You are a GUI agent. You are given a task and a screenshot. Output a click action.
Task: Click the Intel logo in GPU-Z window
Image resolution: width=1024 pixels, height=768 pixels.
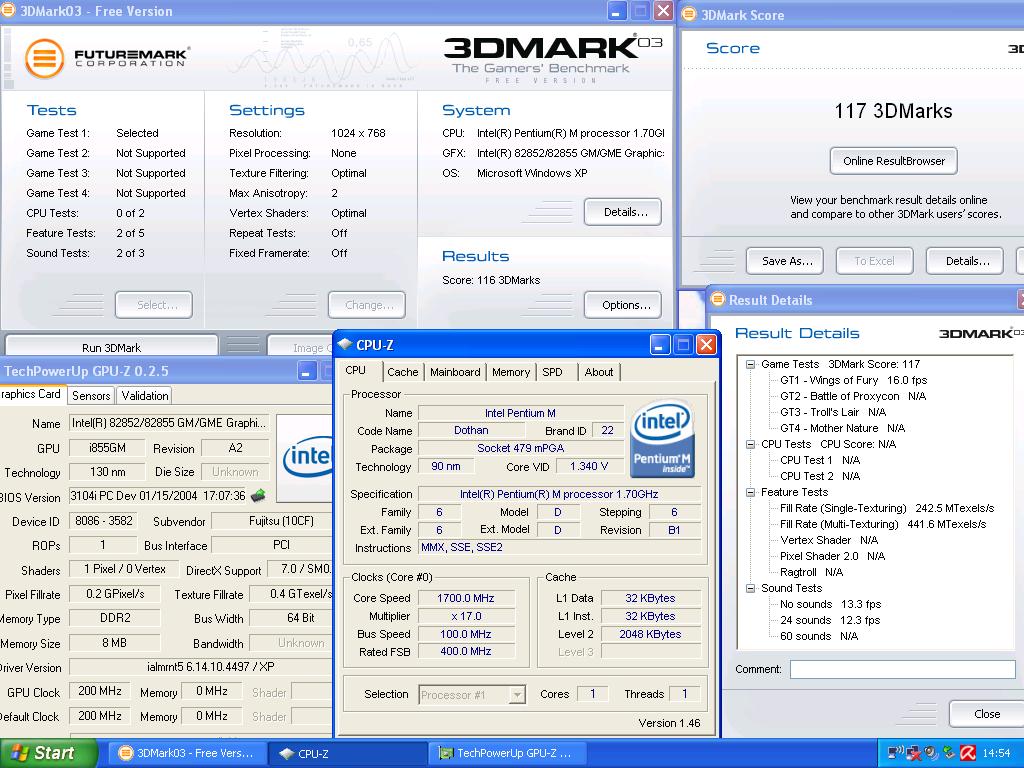308,456
